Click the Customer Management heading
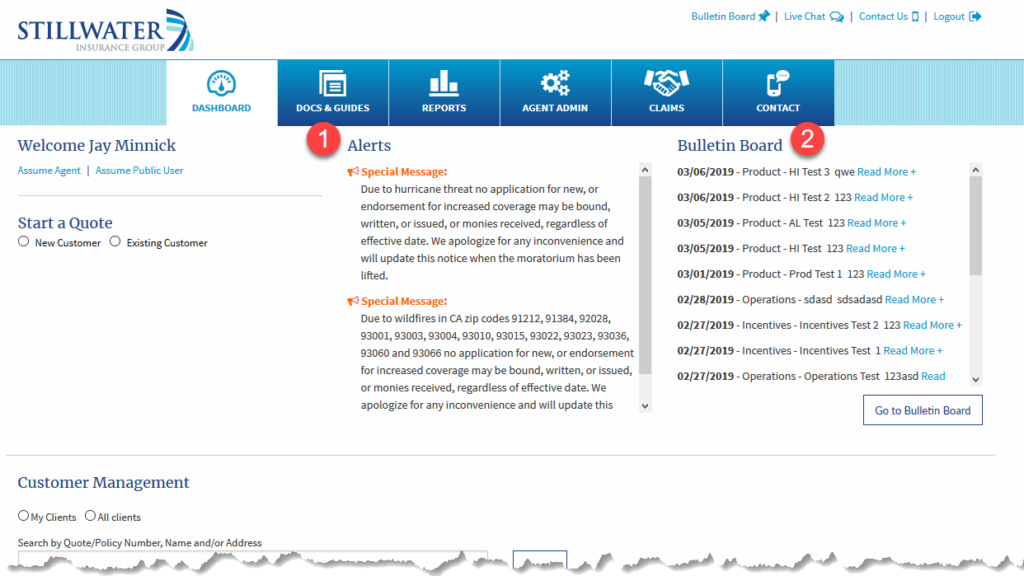 click(x=103, y=483)
